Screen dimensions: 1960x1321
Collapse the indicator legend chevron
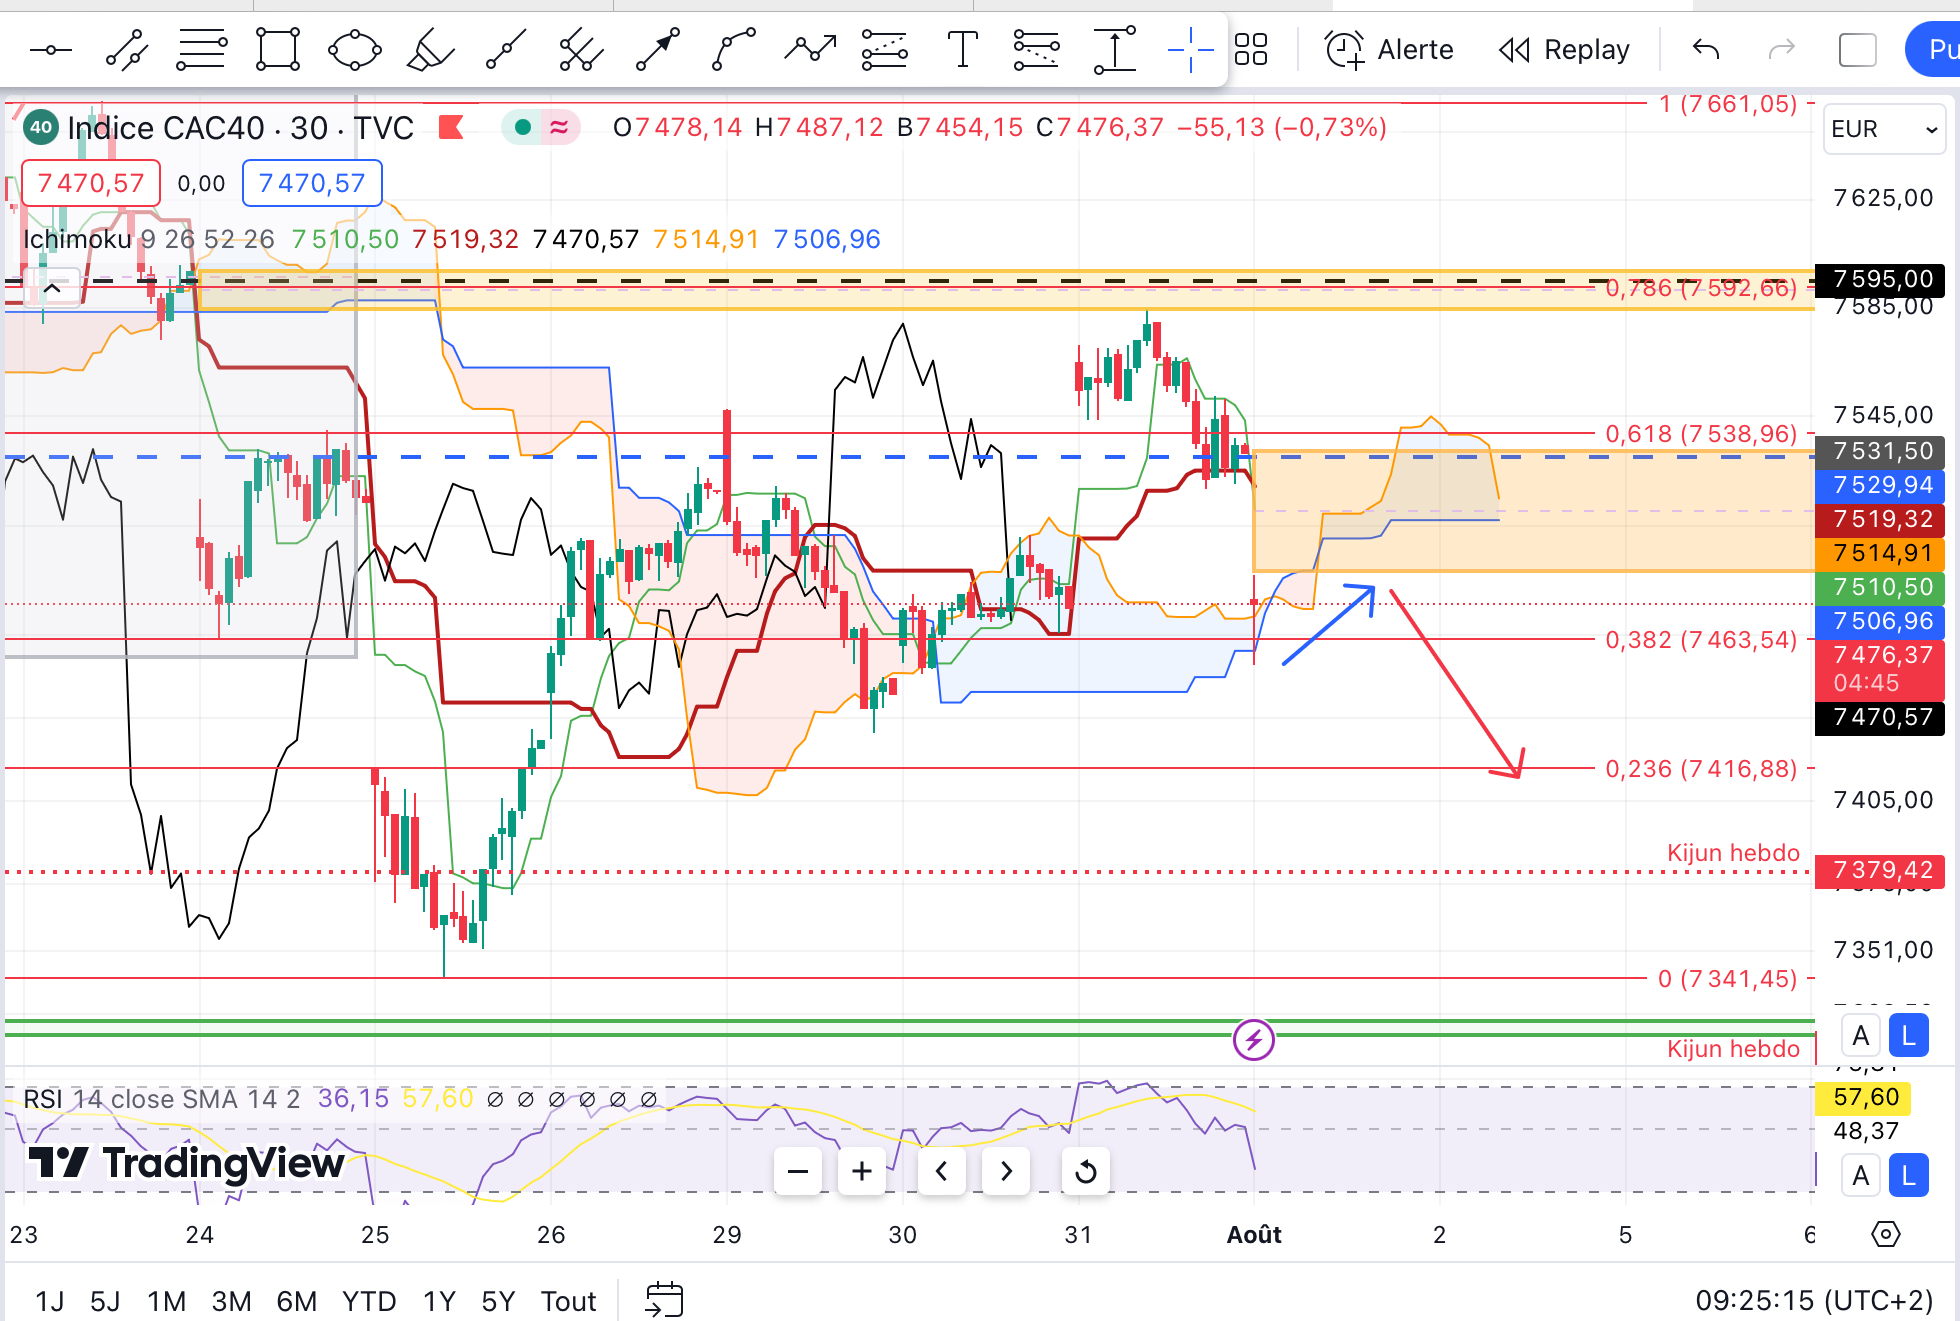(x=52, y=289)
